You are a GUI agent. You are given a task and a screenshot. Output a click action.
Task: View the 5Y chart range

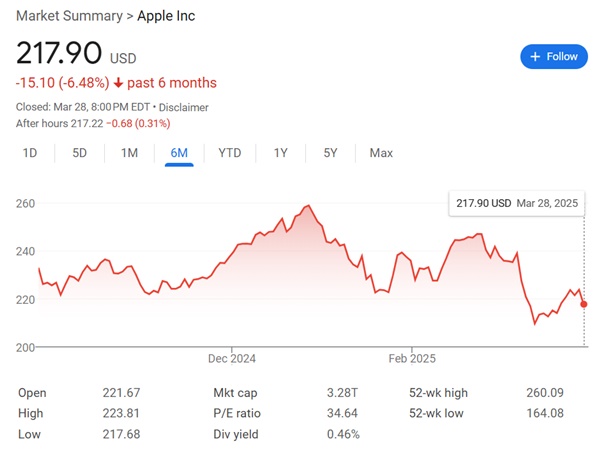tap(330, 153)
